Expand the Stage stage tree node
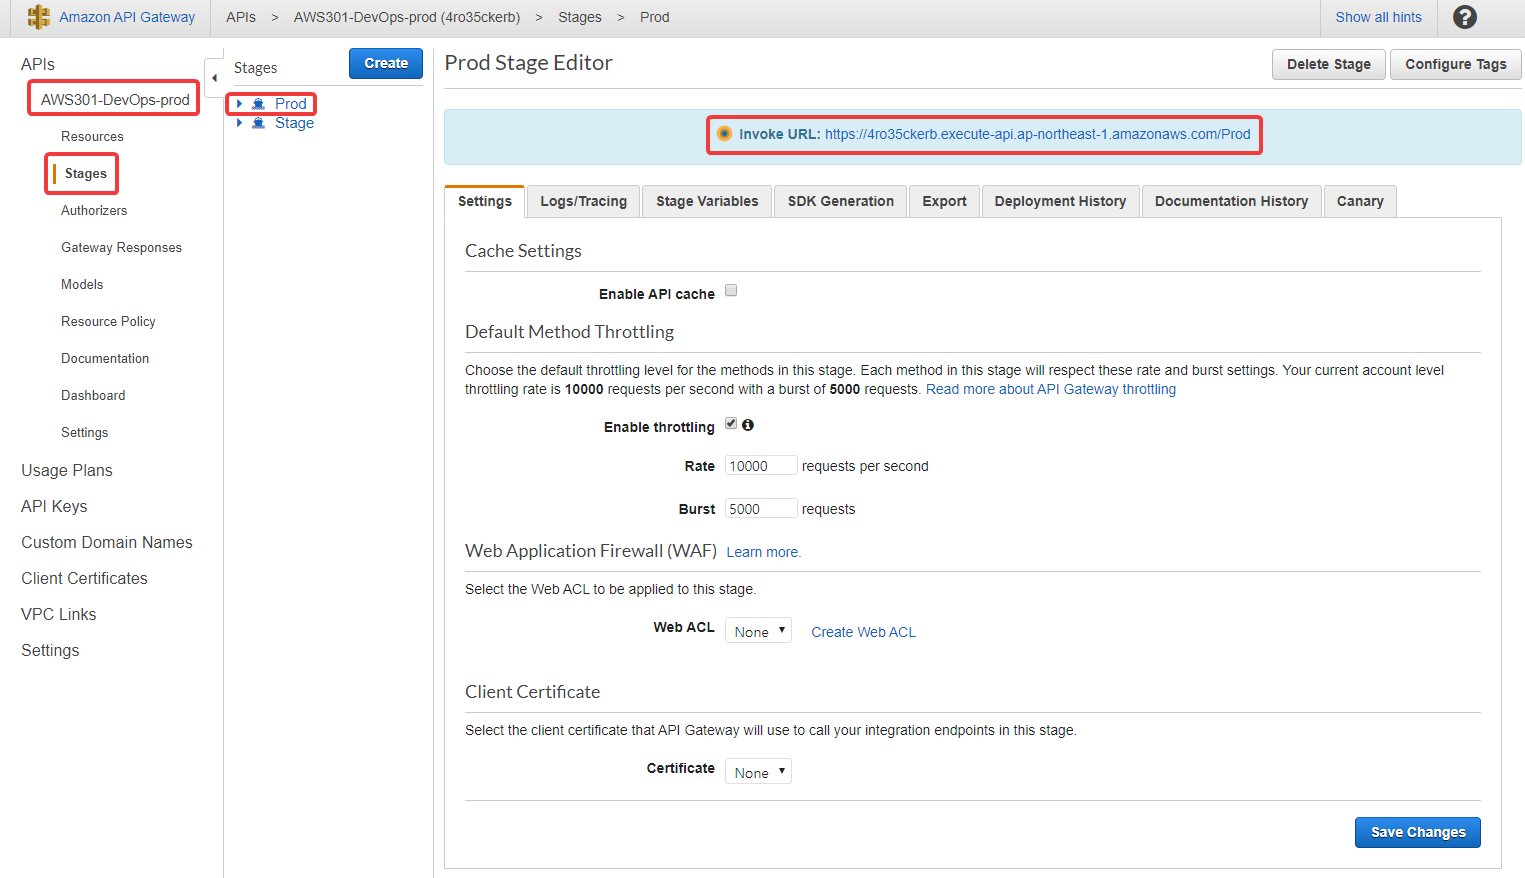The height and width of the screenshot is (878, 1525). coord(239,123)
